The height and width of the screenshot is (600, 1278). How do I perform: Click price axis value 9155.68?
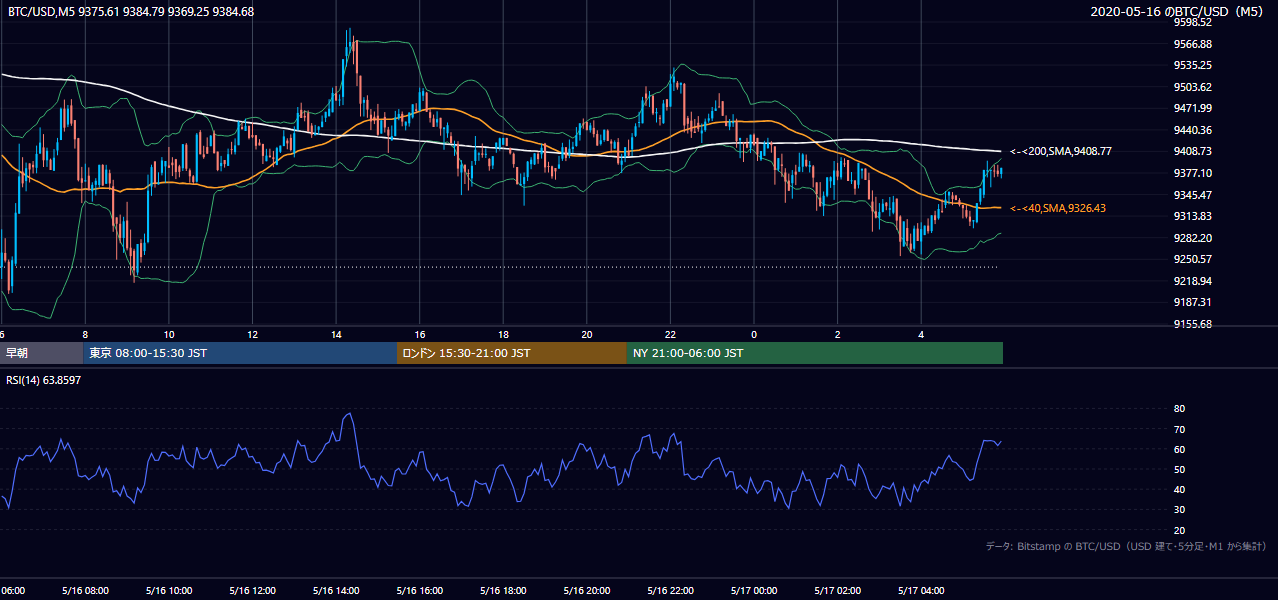click(x=1193, y=324)
